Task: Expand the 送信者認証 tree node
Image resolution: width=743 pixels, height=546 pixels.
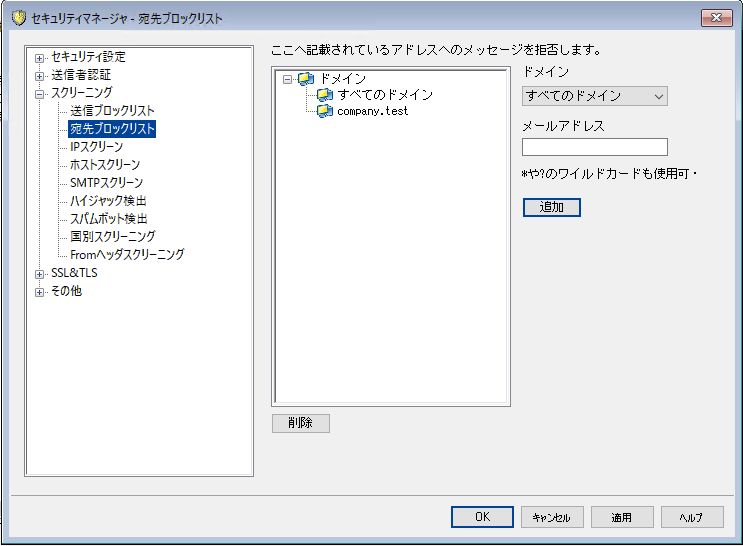Action: click(x=40, y=75)
